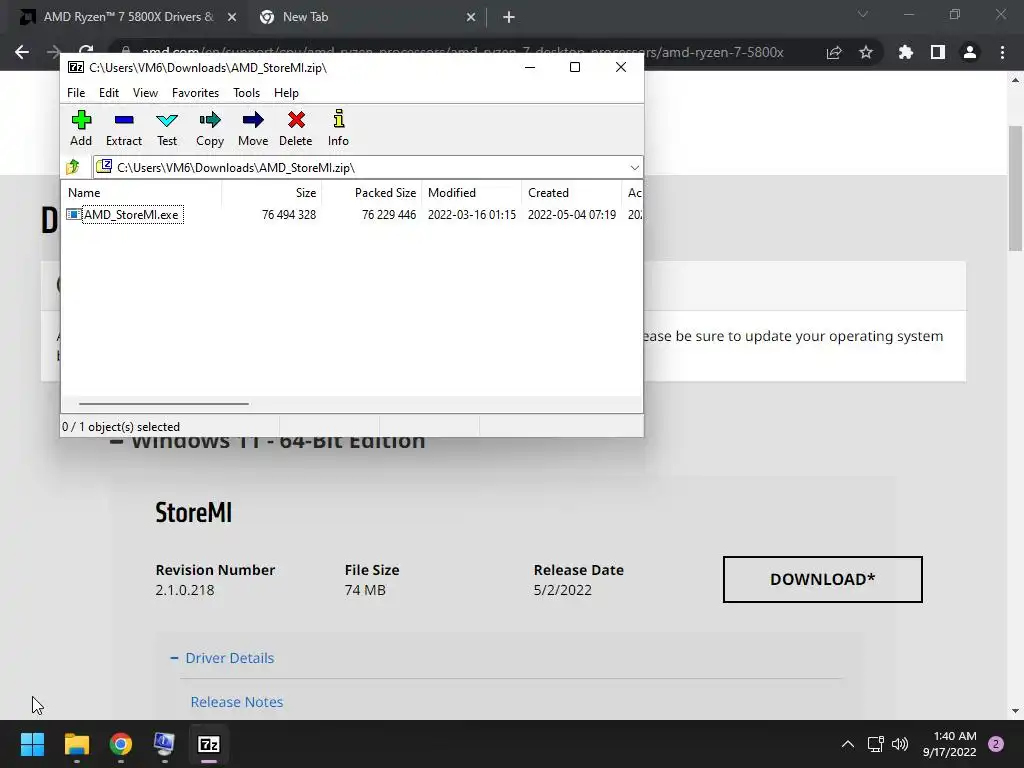The height and width of the screenshot is (768, 1024).
Task: Open the Favorites menu
Action: pyautogui.click(x=195, y=93)
